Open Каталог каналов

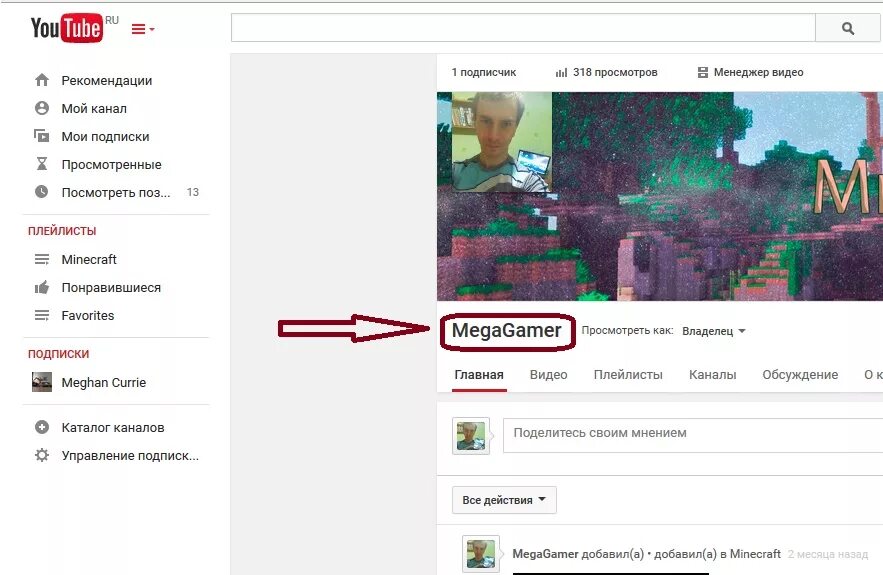coord(113,428)
